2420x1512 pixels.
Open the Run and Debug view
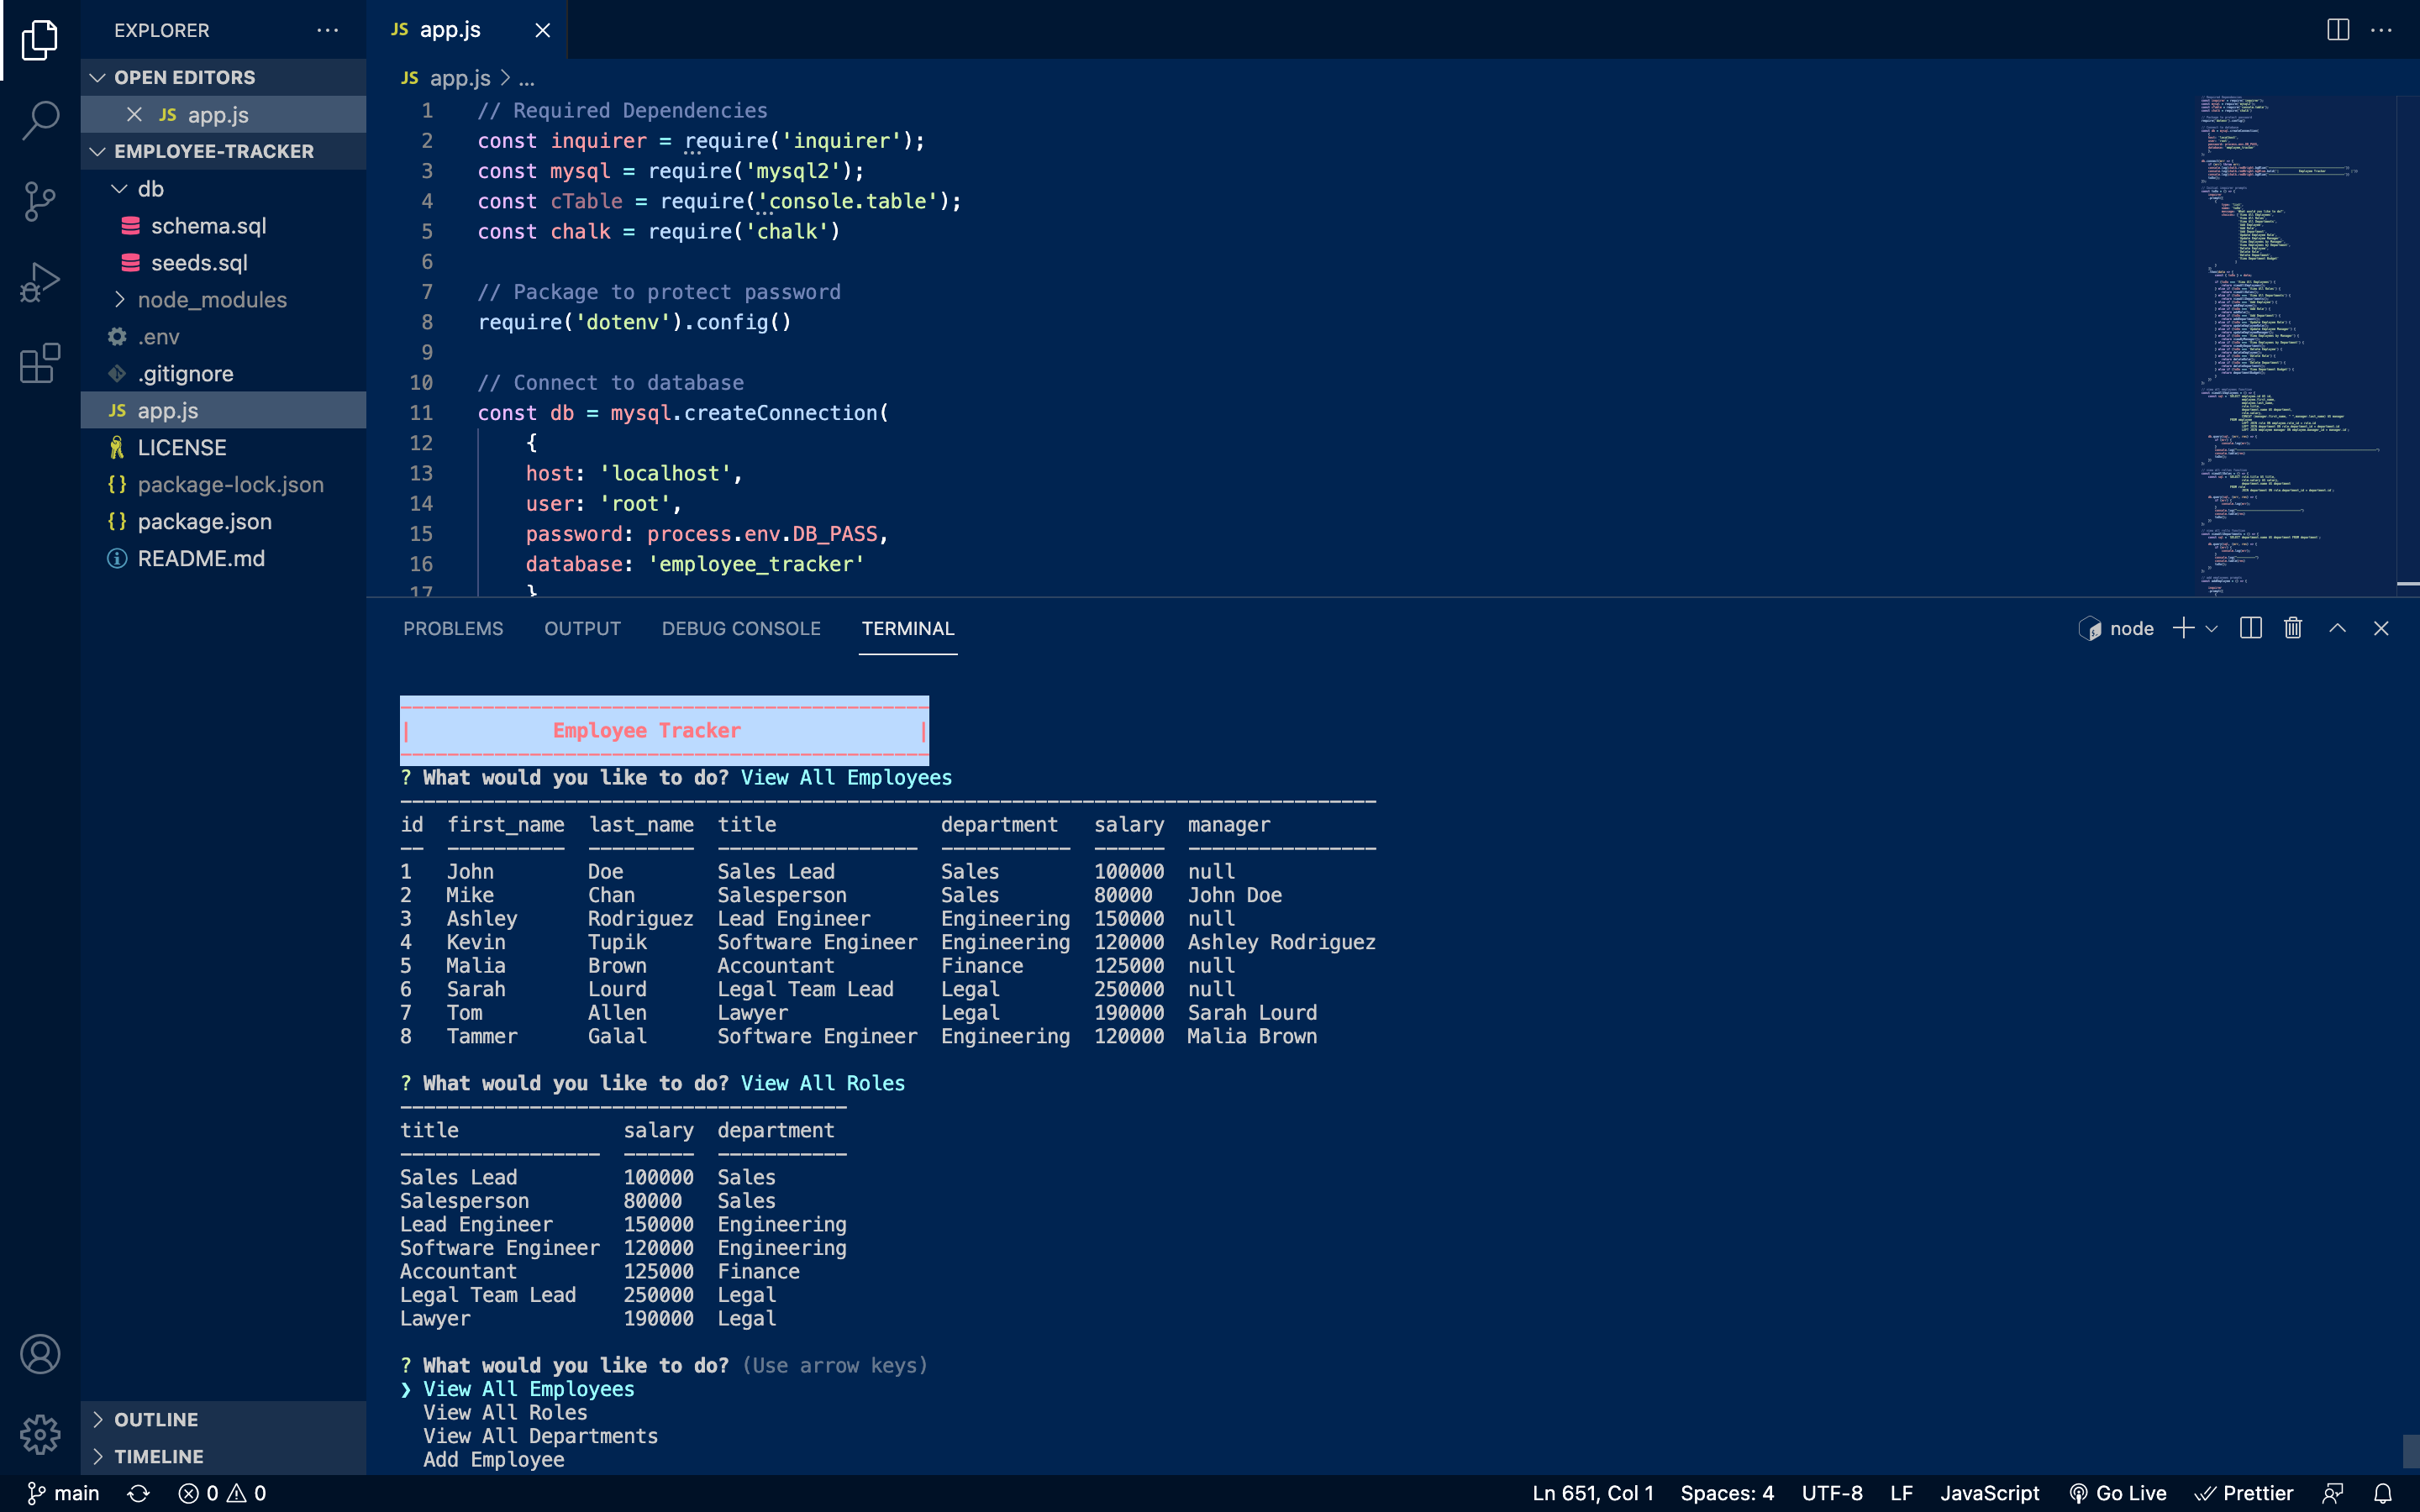[x=39, y=283]
